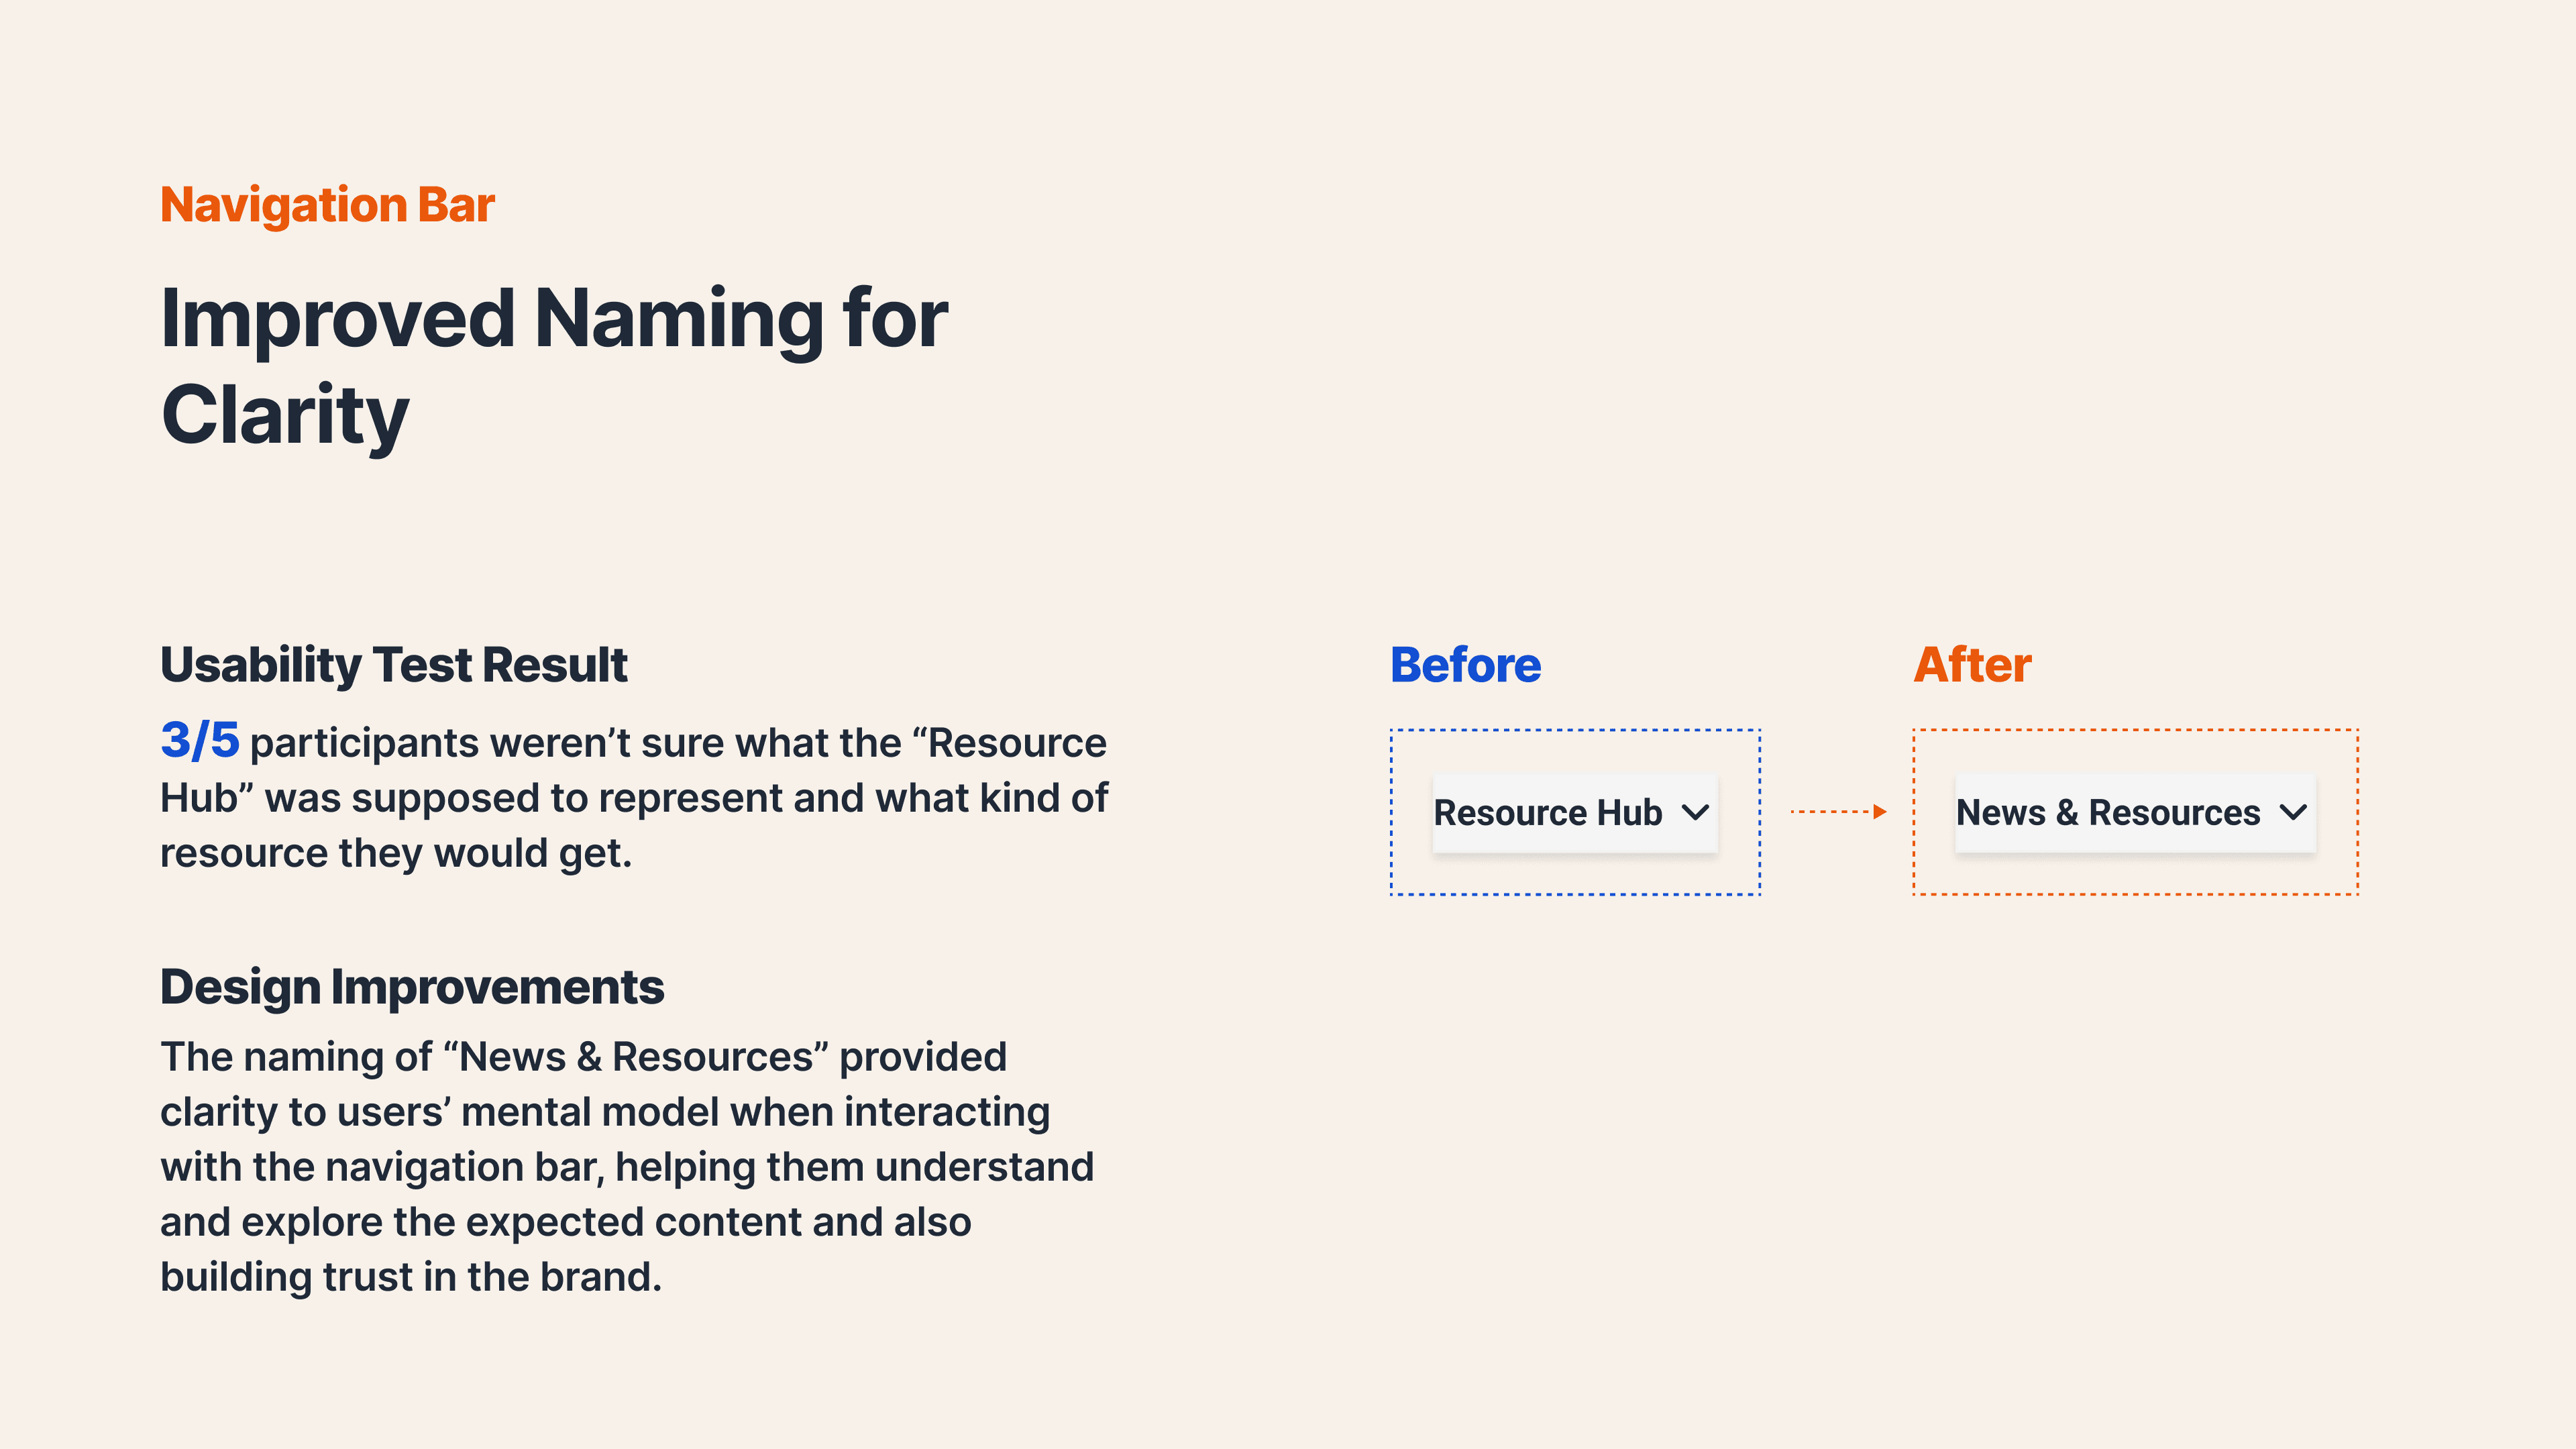Click the blue Before heading
The image size is (2576, 1449).
[x=1465, y=665]
